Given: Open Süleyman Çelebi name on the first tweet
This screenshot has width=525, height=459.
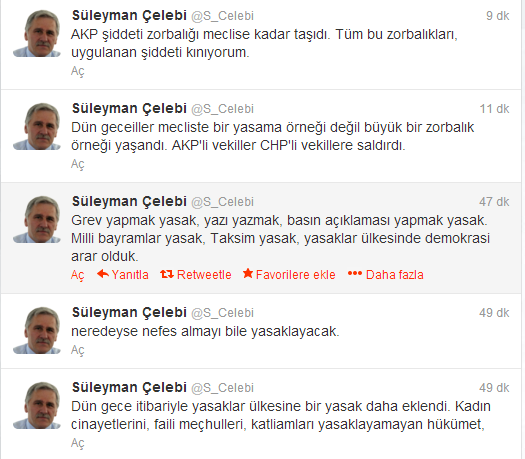Looking at the screenshot, I should pos(129,15).
